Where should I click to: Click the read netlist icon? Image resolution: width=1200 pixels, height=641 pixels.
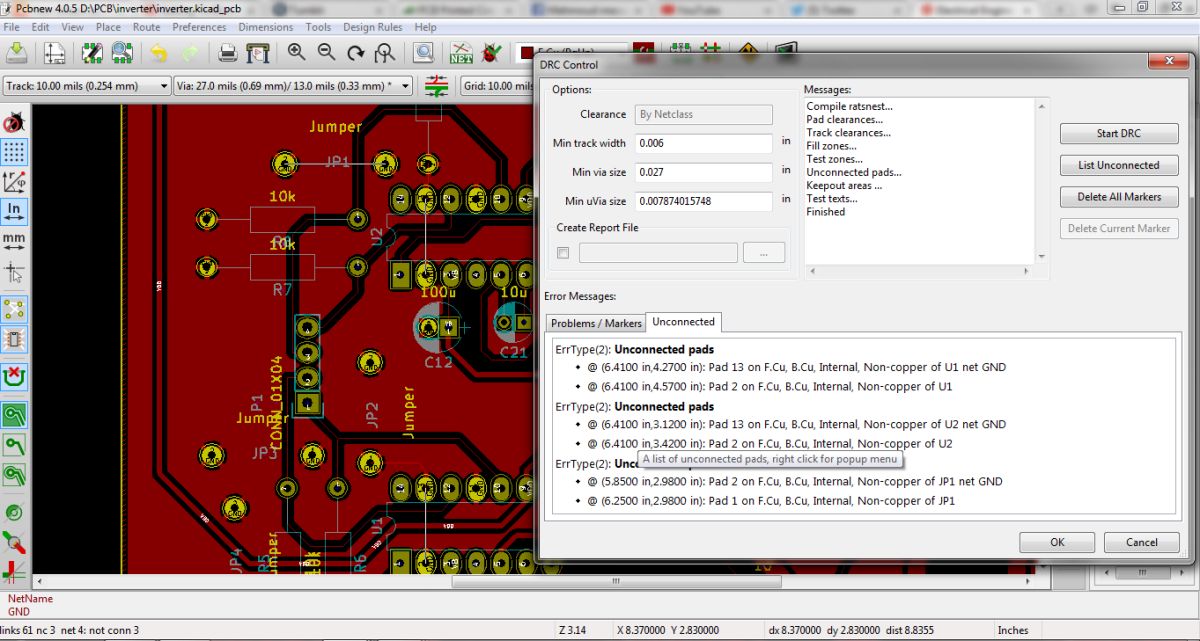tap(461, 52)
